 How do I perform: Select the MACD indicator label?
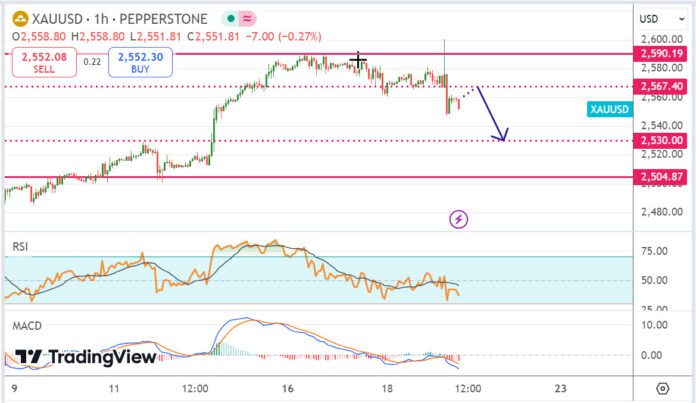pos(25,326)
